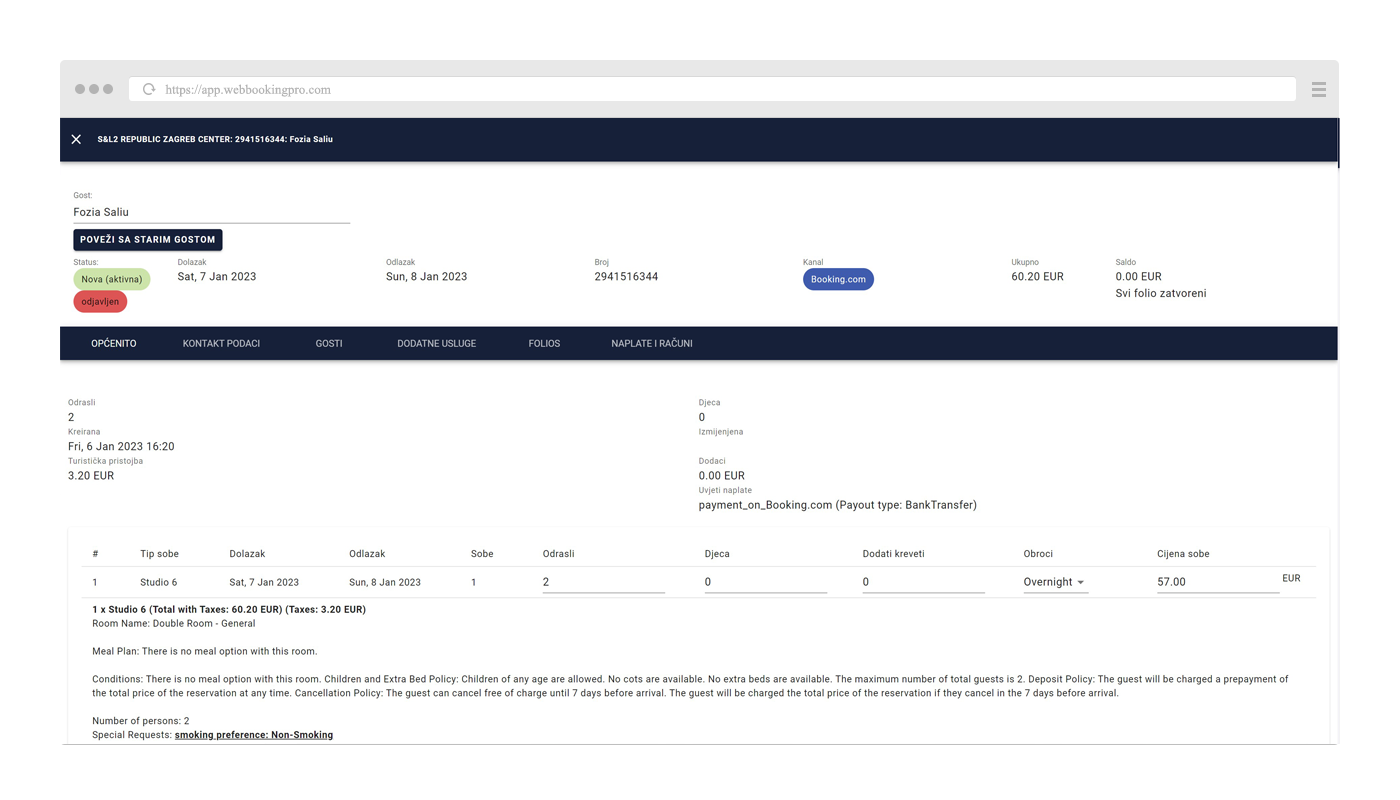Viewport: 1400px width, 800px height.
Task: Open the browser hamburger menu
Action: pos(1318,89)
